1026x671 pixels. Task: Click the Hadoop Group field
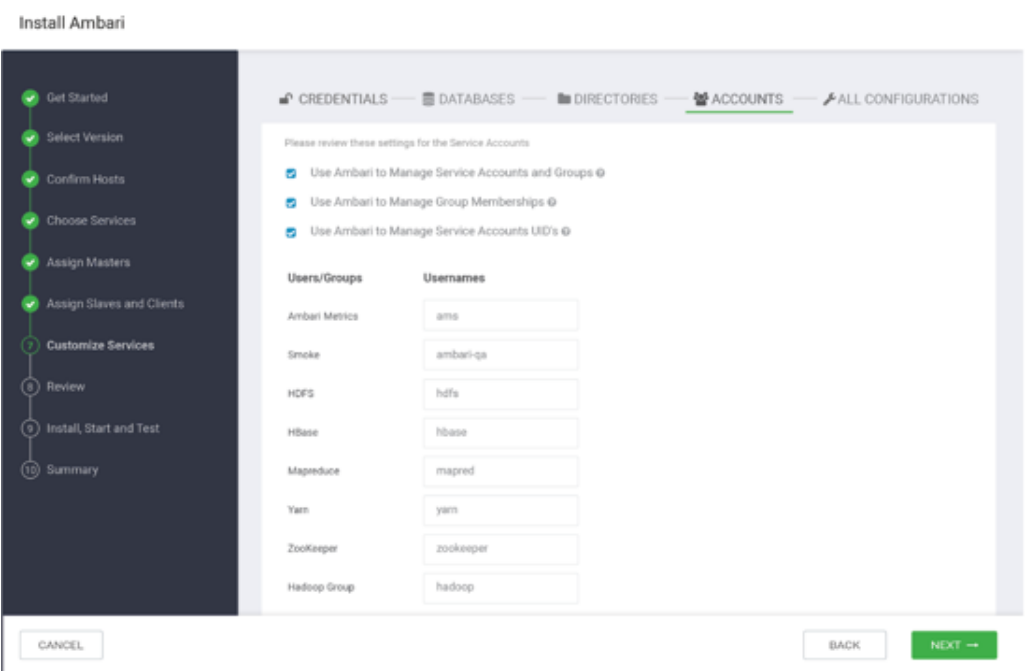501,587
